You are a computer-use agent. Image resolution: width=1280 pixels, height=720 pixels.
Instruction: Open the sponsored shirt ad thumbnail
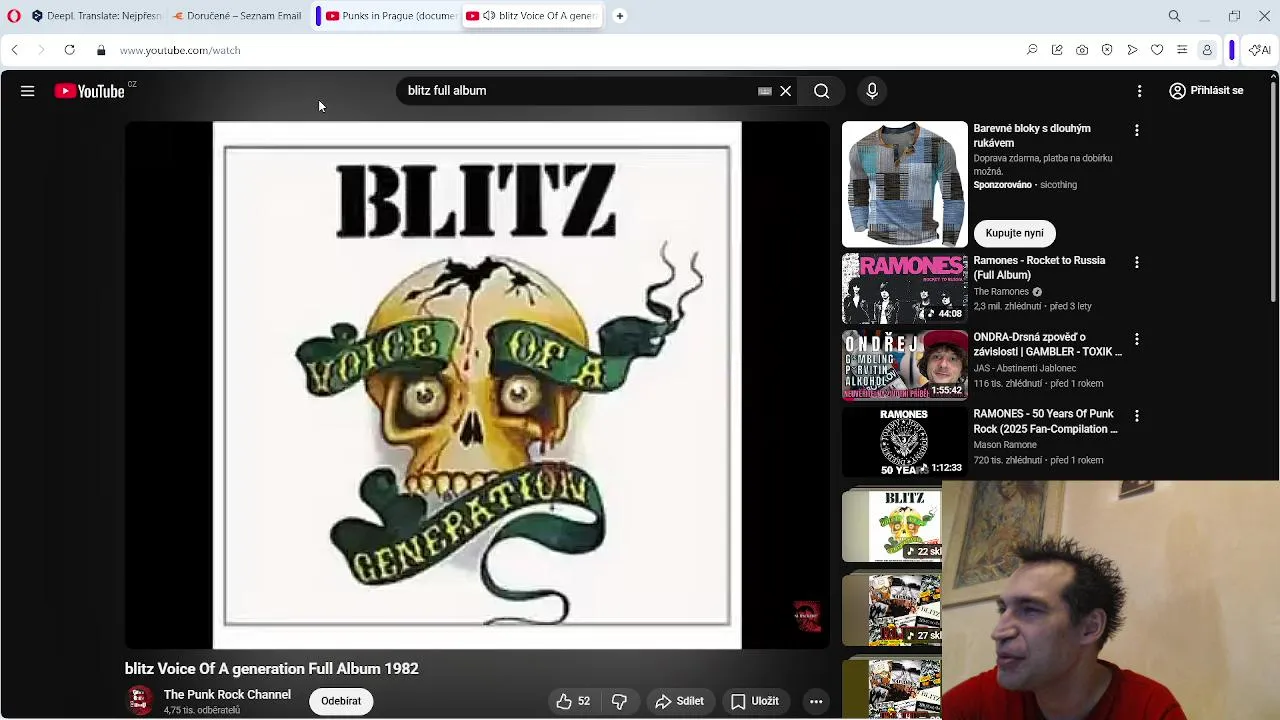(x=905, y=184)
